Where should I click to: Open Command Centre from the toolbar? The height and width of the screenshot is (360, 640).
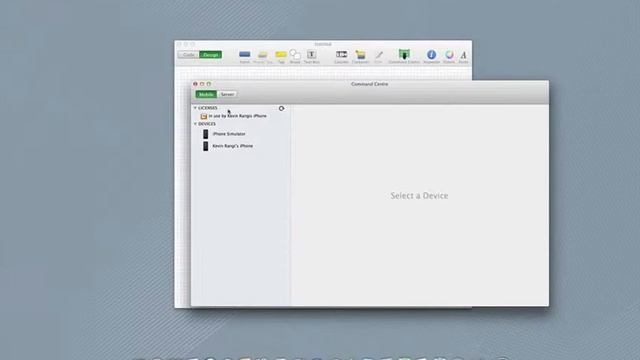pyautogui.click(x=404, y=56)
